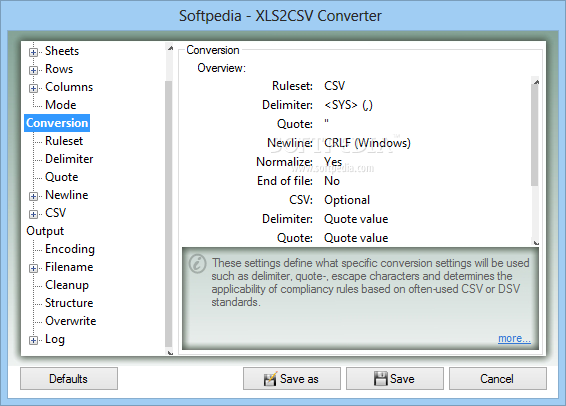Open the Cleanup settings
Viewport: 566px width, 406px height.
point(67,285)
